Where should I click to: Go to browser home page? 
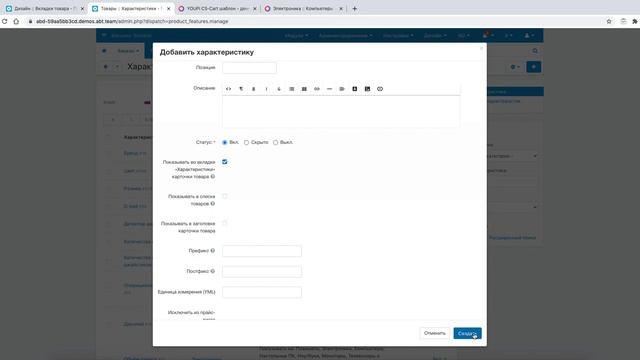click(16, 21)
